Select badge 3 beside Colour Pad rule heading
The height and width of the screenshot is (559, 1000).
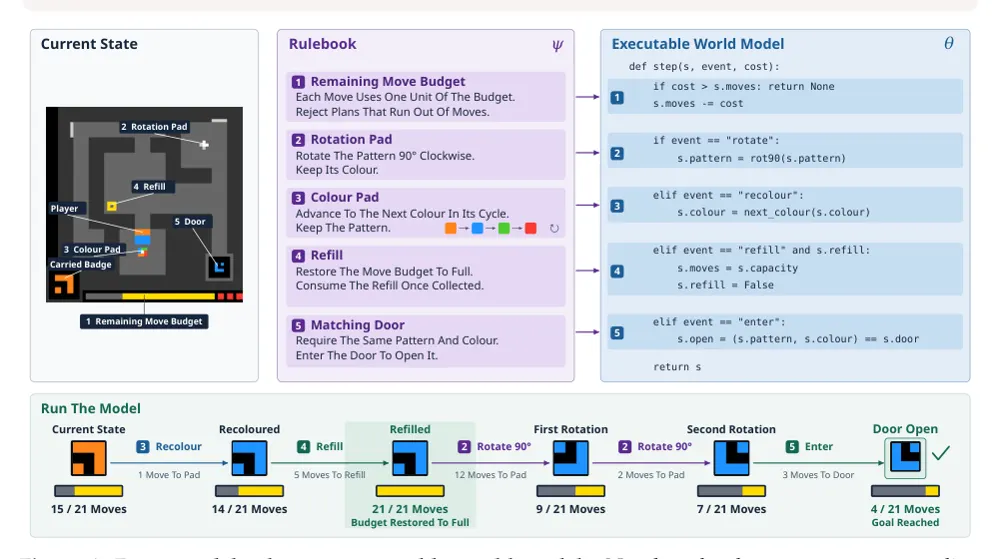[x=298, y=198]
